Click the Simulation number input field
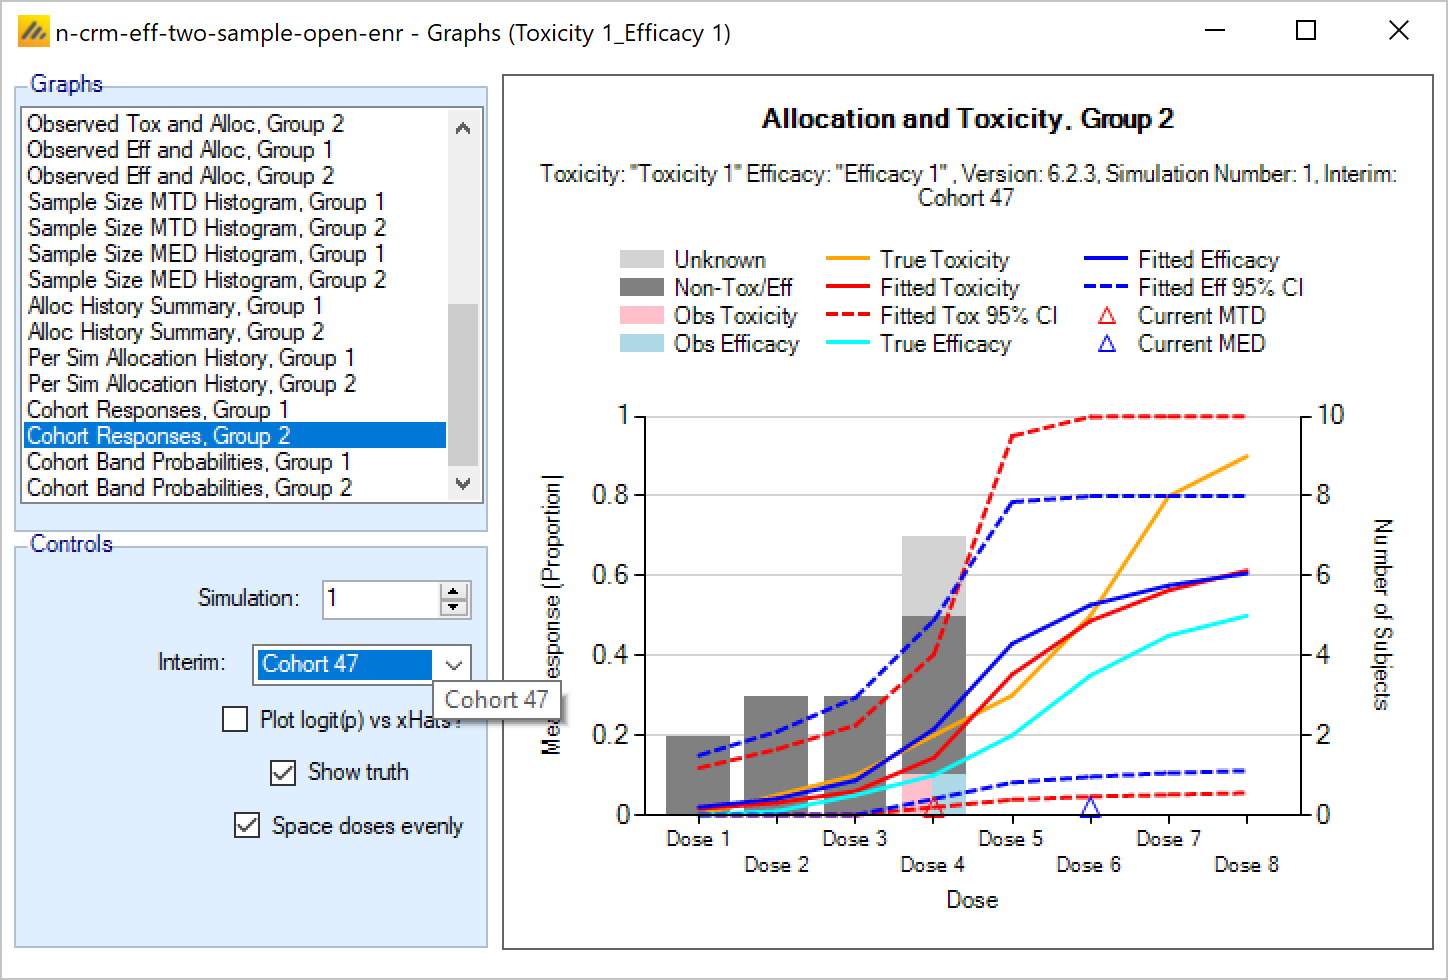Screen dimensions: 1448x980 click(x=380, y=599)
